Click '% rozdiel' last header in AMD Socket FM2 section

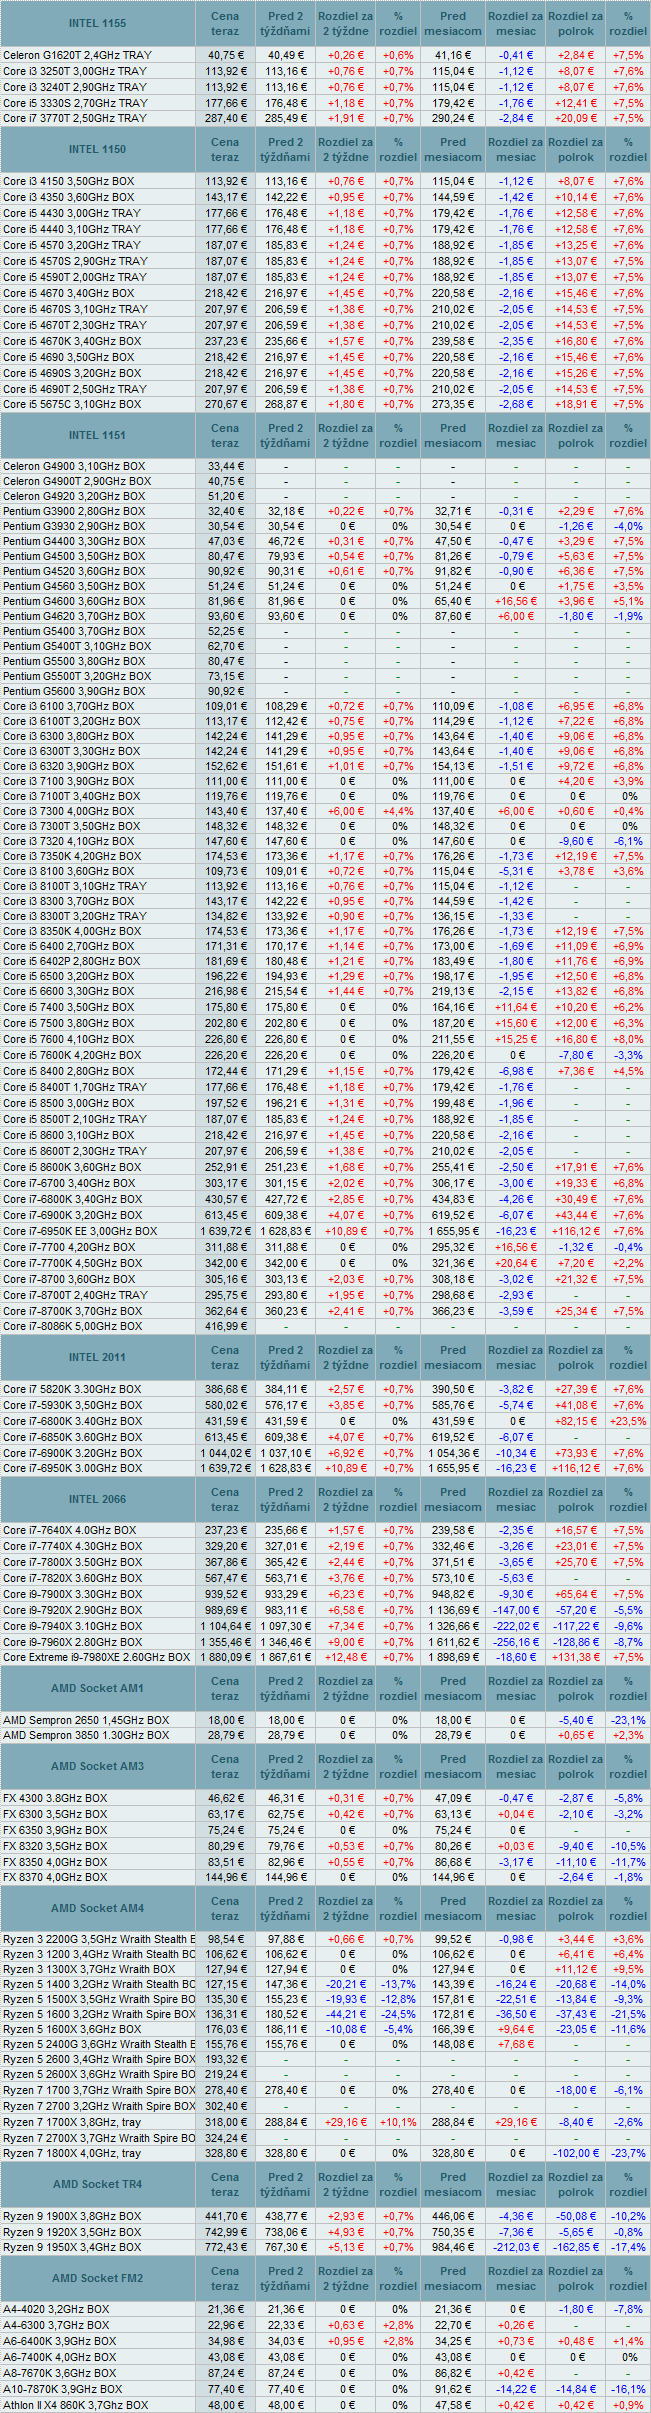pos(628,2278)
